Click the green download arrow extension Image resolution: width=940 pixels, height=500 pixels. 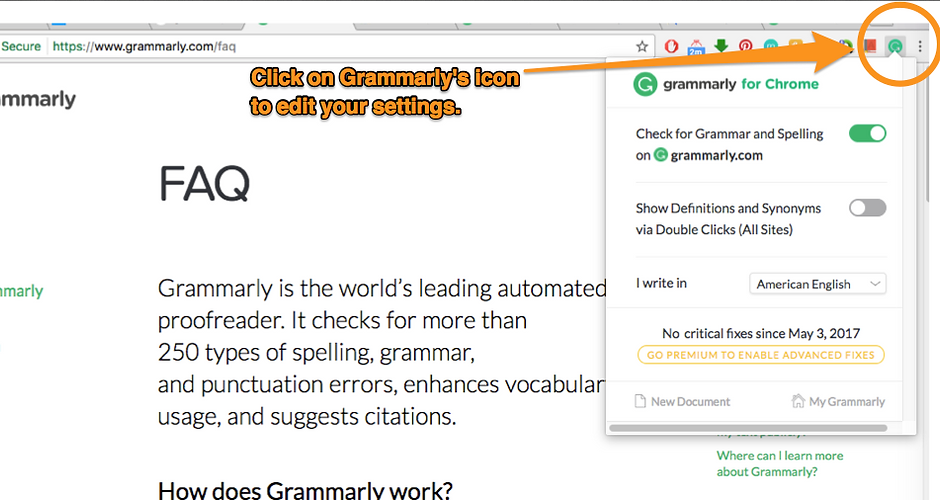[x=721, y=46]
